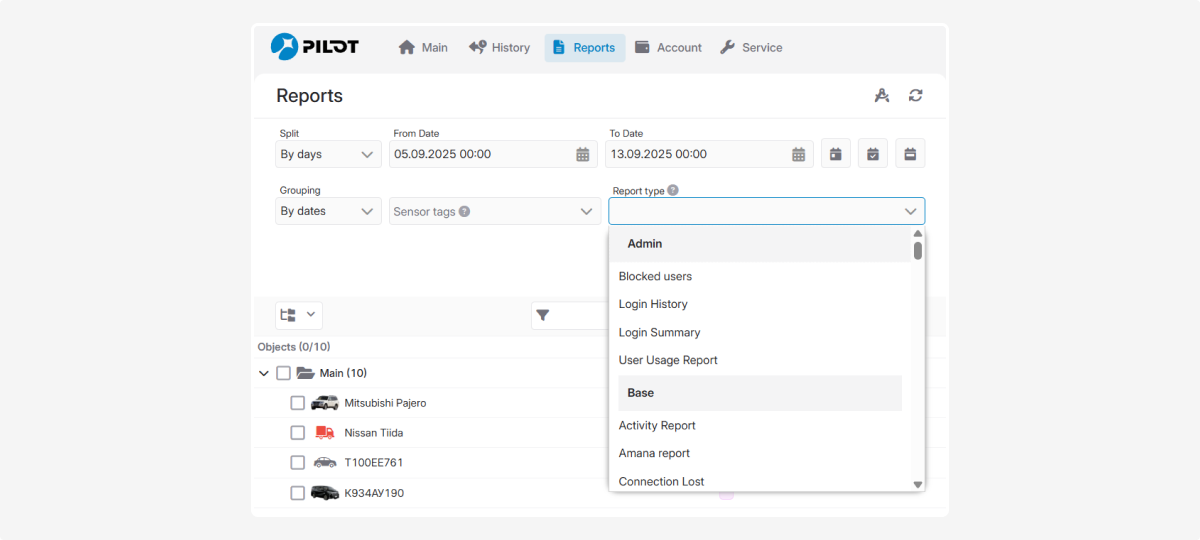Click the PILOT logo
1200x540 pixels.
pos(315,47)
